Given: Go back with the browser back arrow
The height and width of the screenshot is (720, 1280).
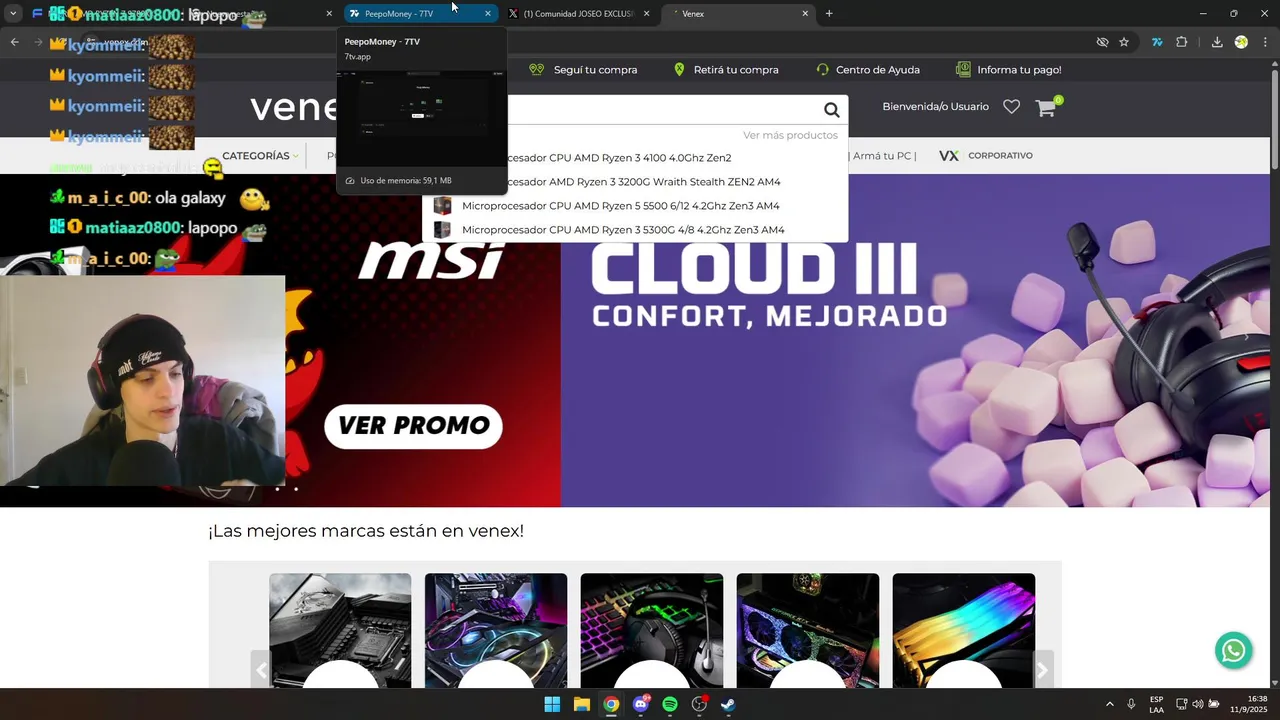Looking at the screenshot, I should pos(14,42).
